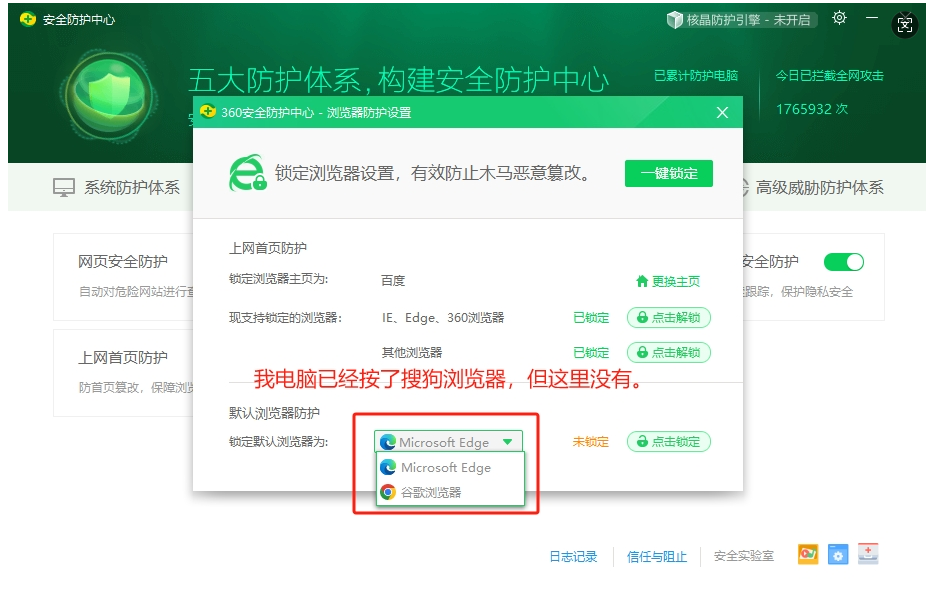
Task: Unlock 其他浏览器 via 点击解锁
Action: 669,352
